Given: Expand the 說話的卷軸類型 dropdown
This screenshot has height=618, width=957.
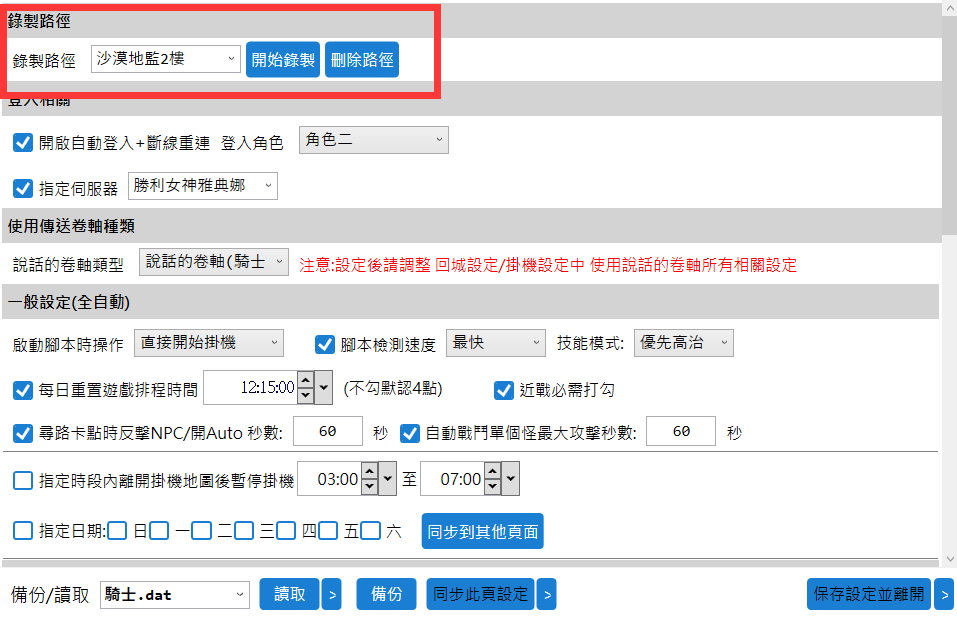Looking at the screenshot, I should 213,263.
